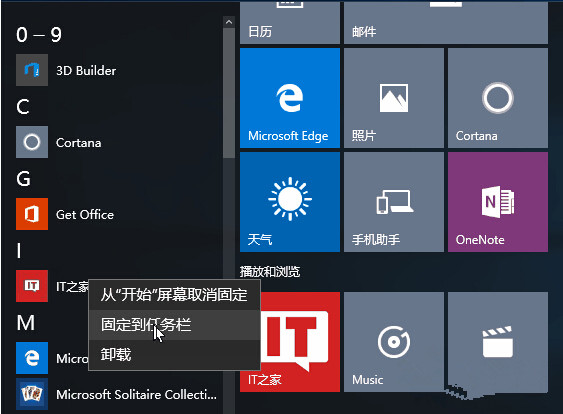This screenshot has width=563, height=414.
Task: Click the app list scrollbar up arrow
Action: 229,22
